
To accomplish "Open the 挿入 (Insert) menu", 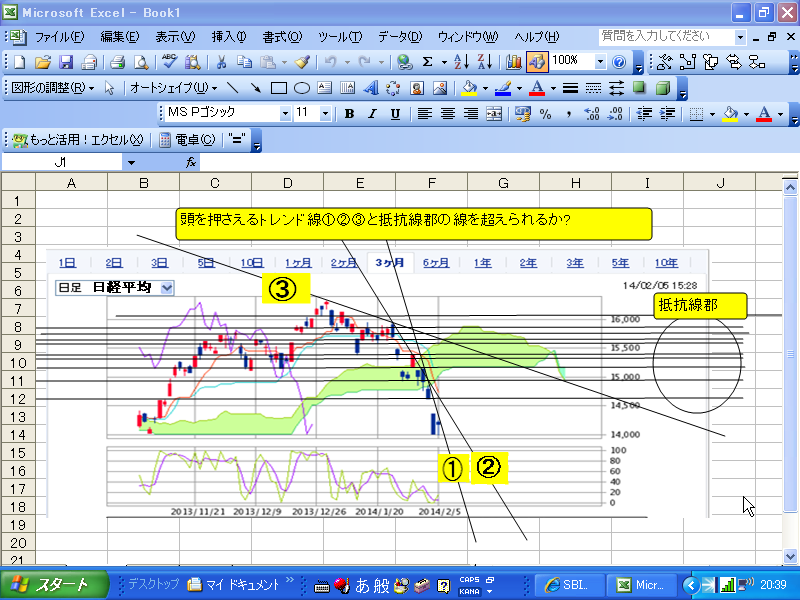I will (x=229, y=37).
